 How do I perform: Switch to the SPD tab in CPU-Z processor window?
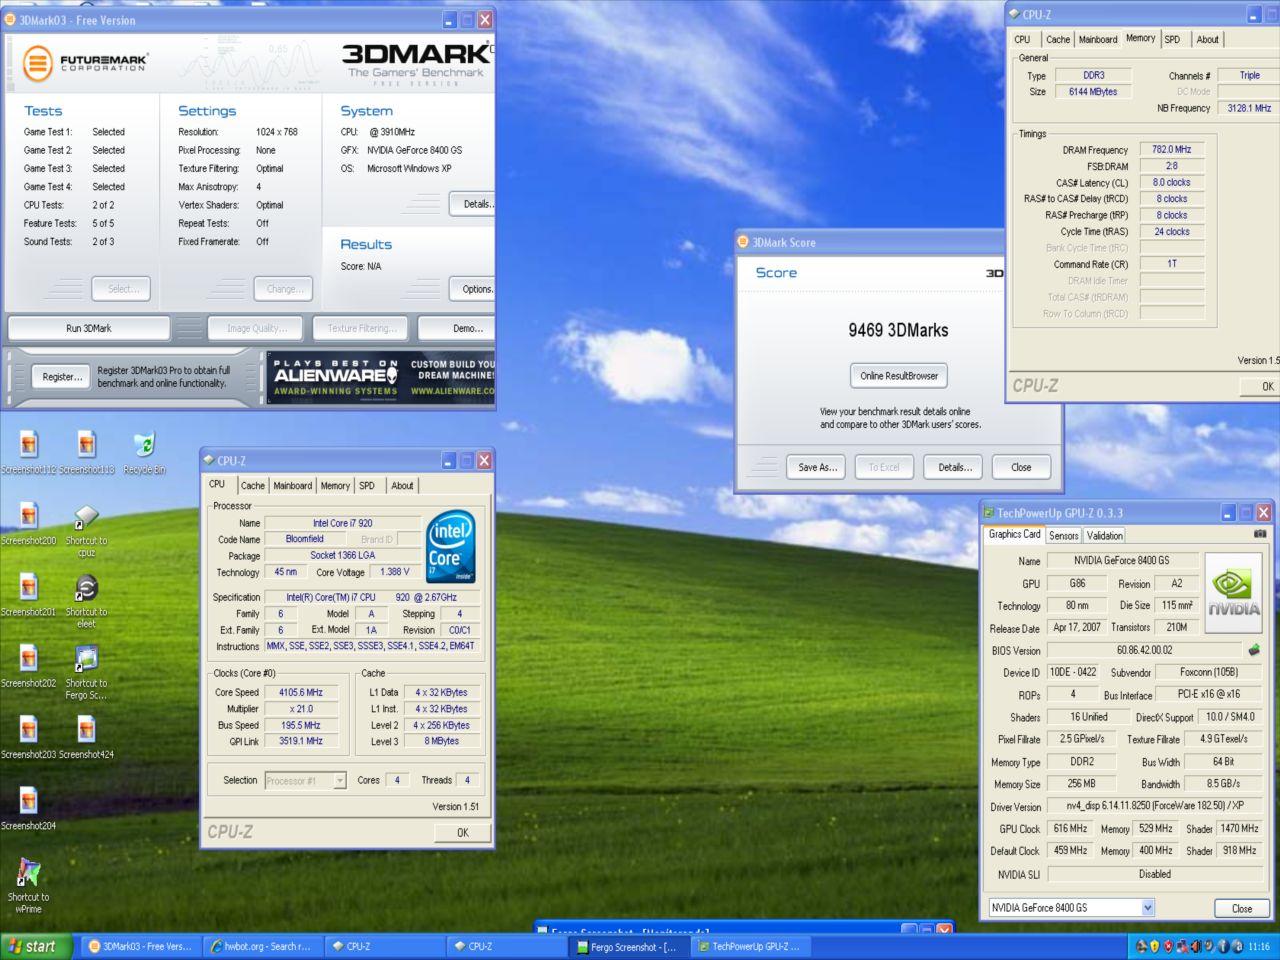(x=367, y=485)
